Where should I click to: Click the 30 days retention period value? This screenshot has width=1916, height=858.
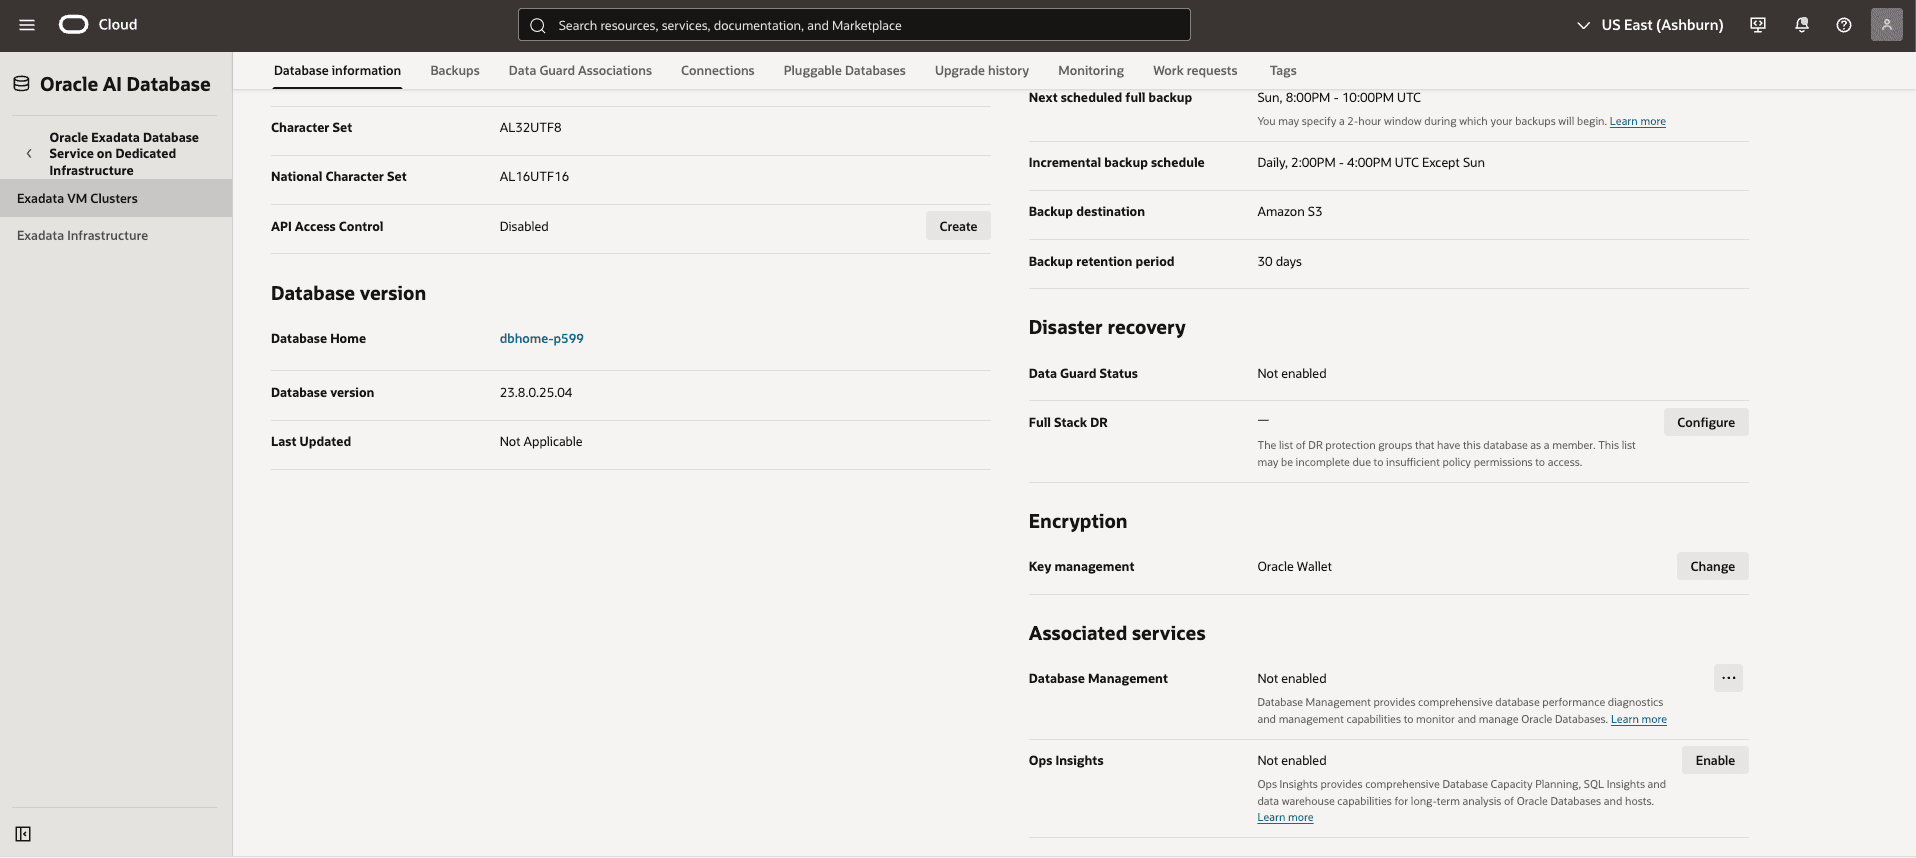click(1280, 262)
